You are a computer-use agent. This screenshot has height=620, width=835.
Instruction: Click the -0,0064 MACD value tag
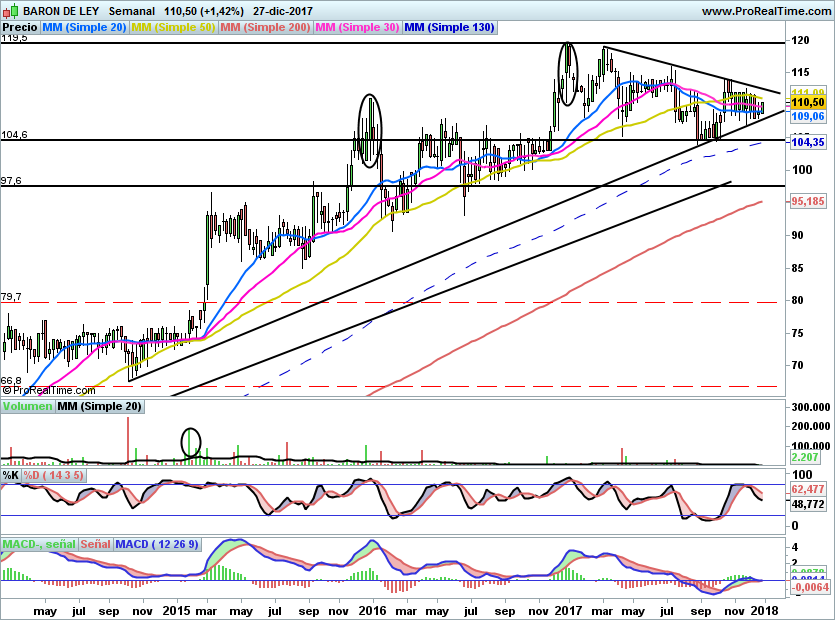click(x=810, y=587)
